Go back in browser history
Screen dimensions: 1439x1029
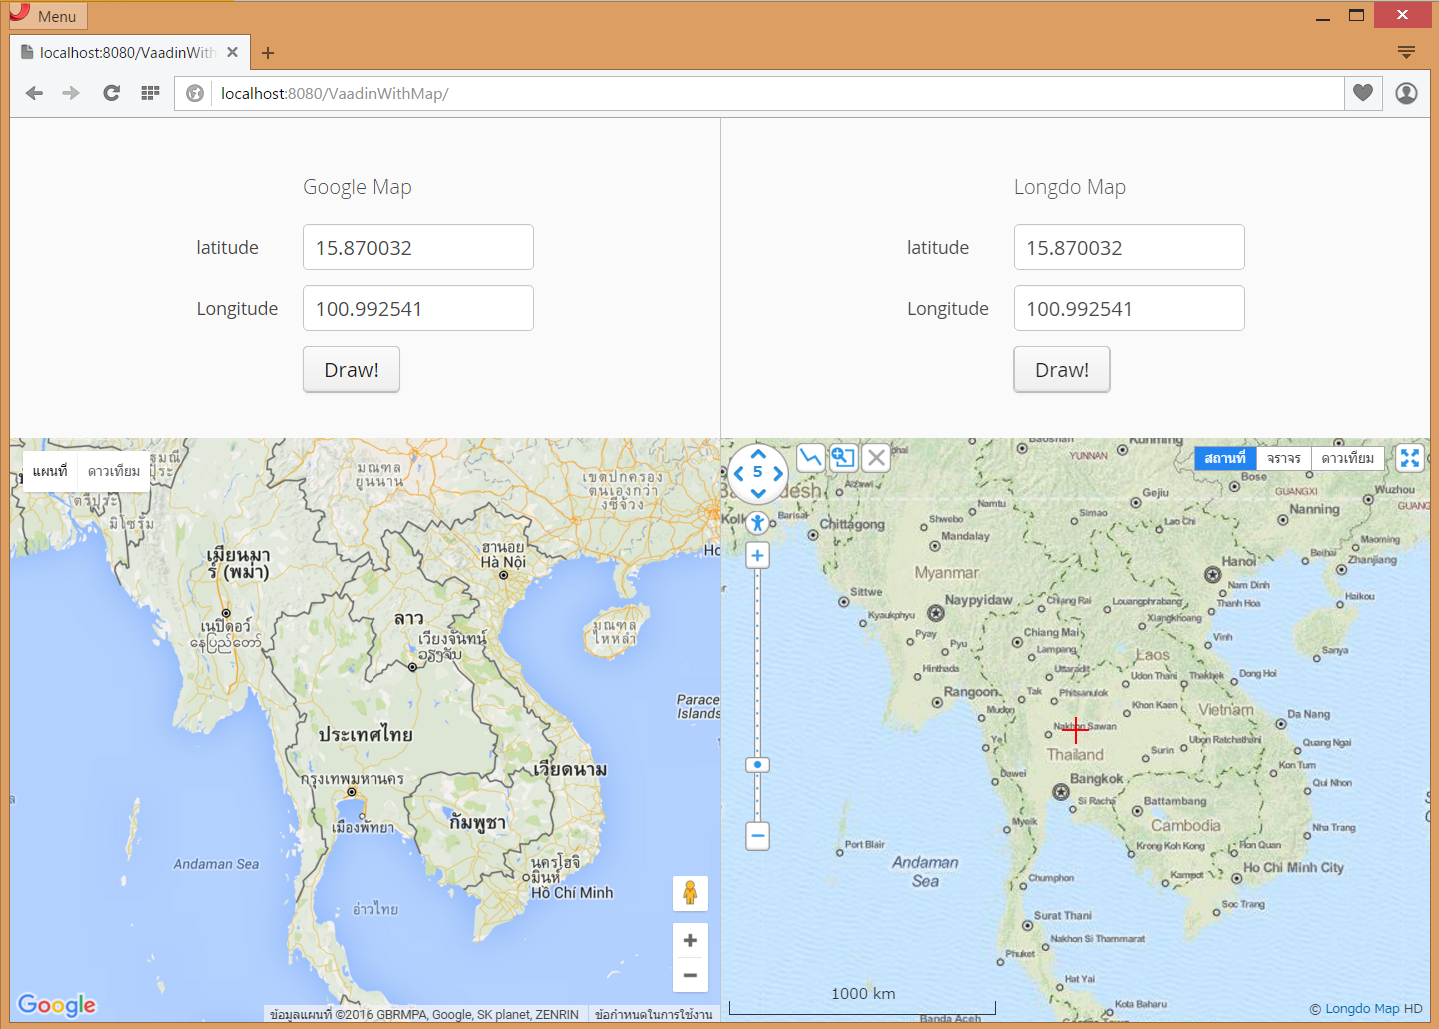coord(34,93)
